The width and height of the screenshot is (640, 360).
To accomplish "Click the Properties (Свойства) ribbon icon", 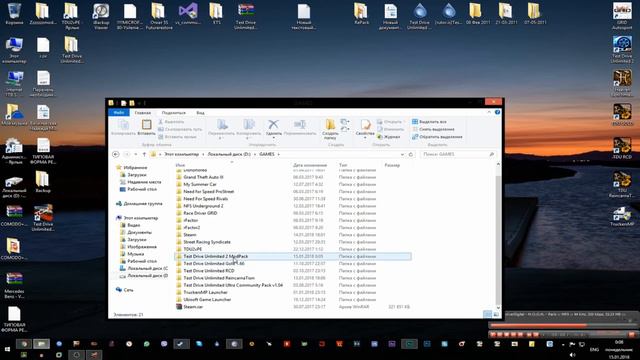I will pyautogui.click(x=365, y=124).
